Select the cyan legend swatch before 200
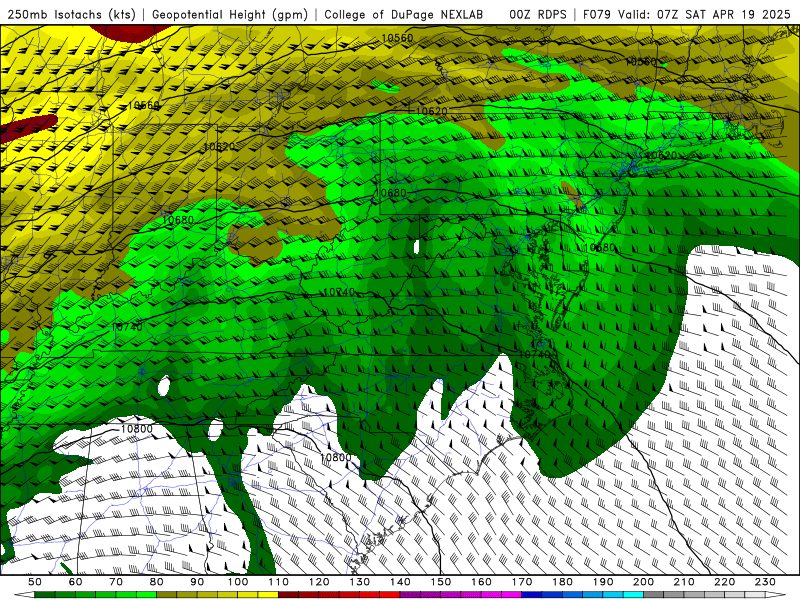Viewport: 800px width, 600px height. (633, 595)
